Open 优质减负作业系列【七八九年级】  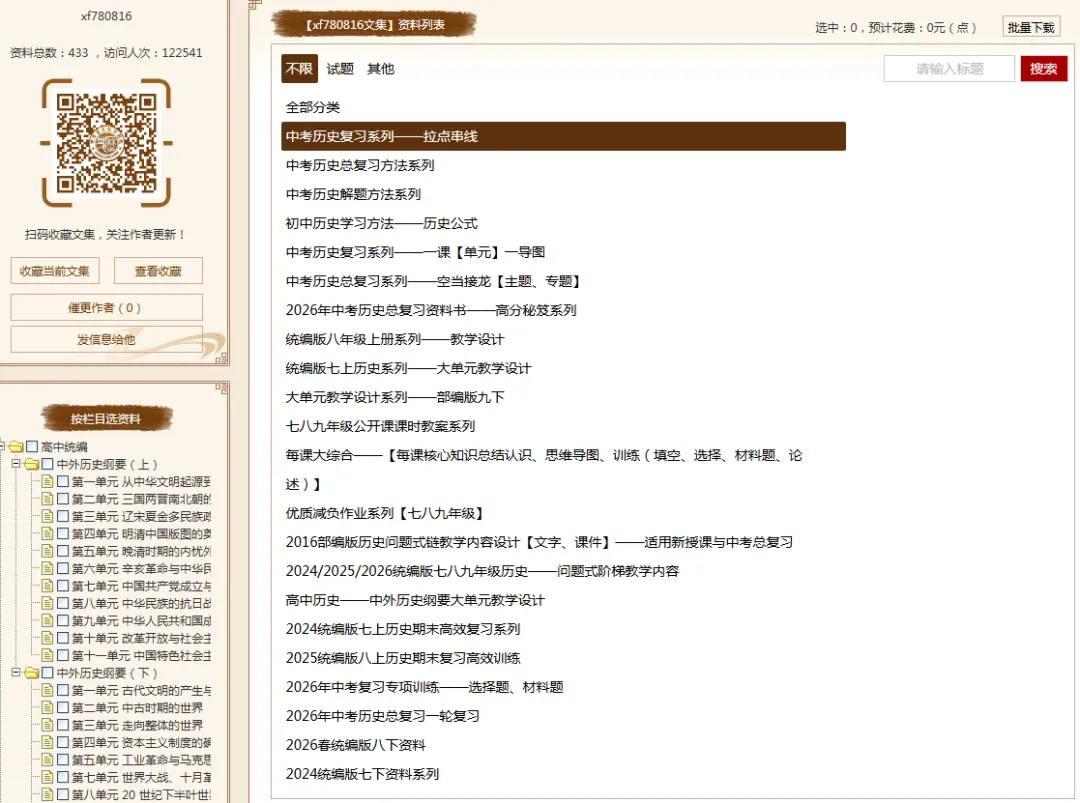coord(386,513)
